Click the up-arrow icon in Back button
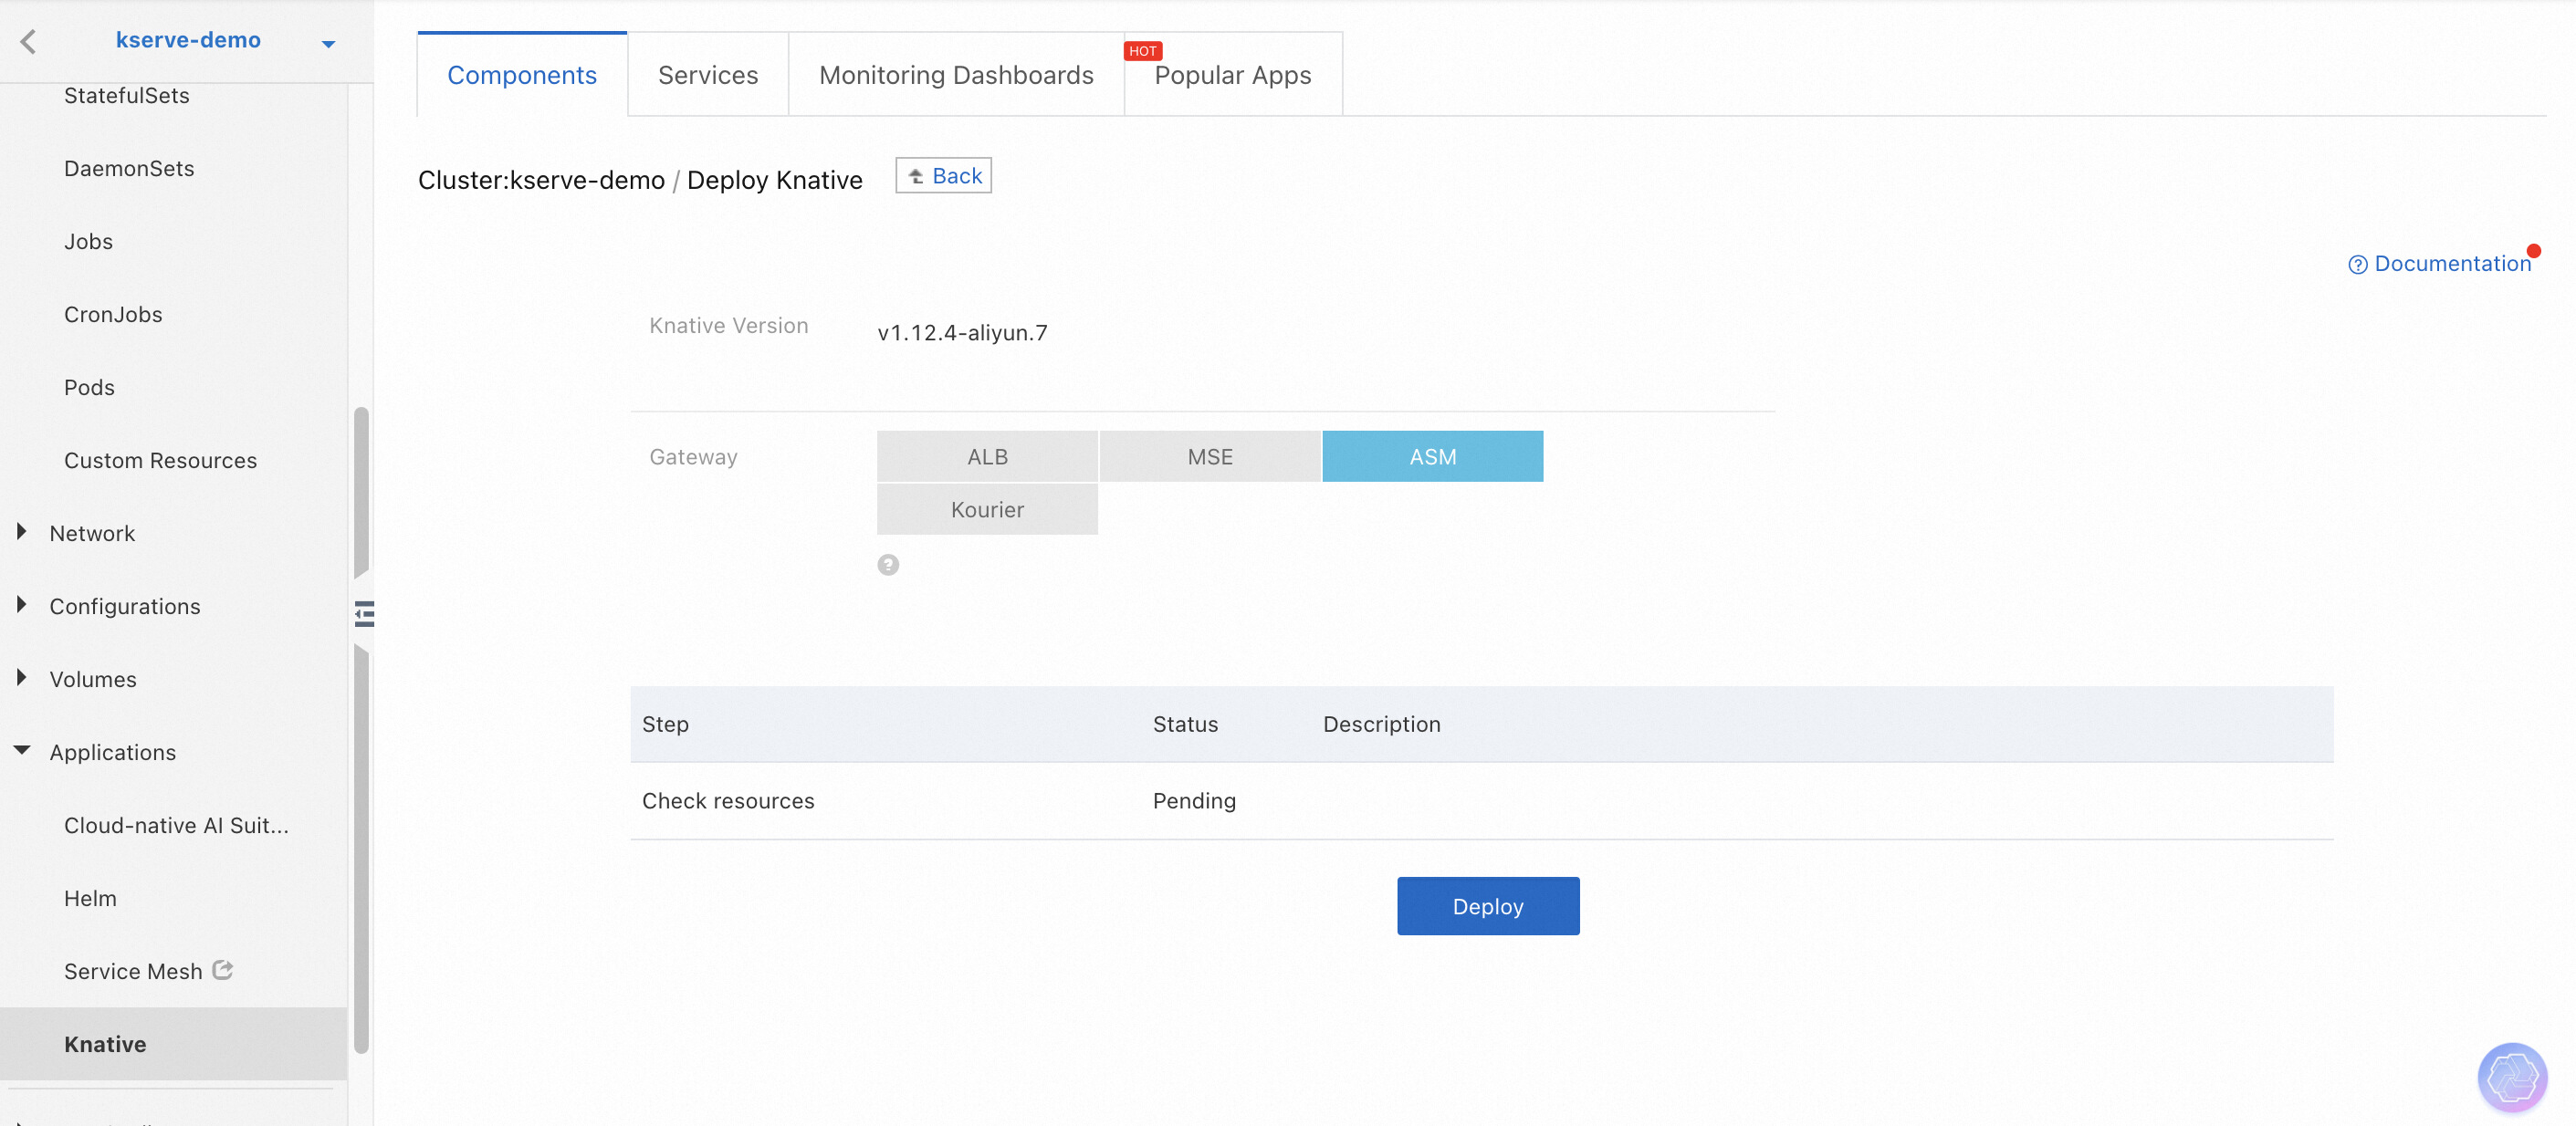The height and width of the screenshot is (1126, 2576). (x=916, y=176)
